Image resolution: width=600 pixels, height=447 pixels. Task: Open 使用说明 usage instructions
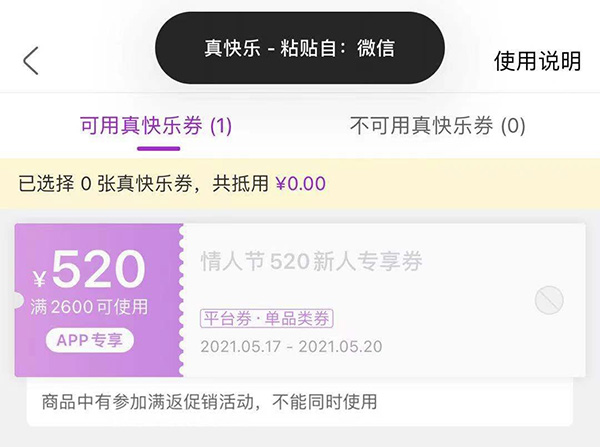[537, 61]
